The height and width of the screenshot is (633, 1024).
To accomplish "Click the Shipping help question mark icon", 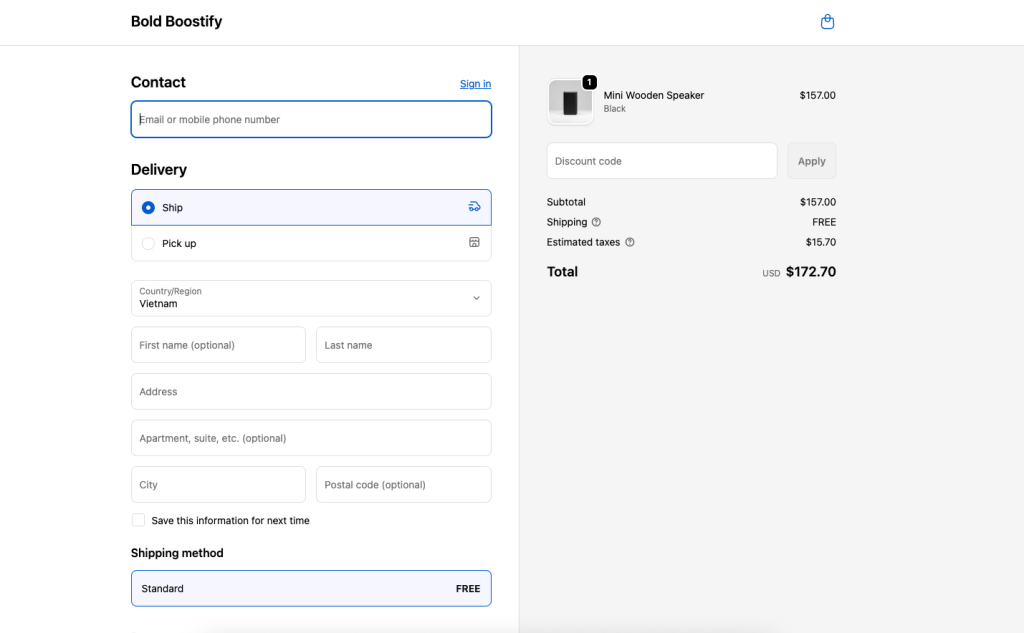I will (596, 222).
